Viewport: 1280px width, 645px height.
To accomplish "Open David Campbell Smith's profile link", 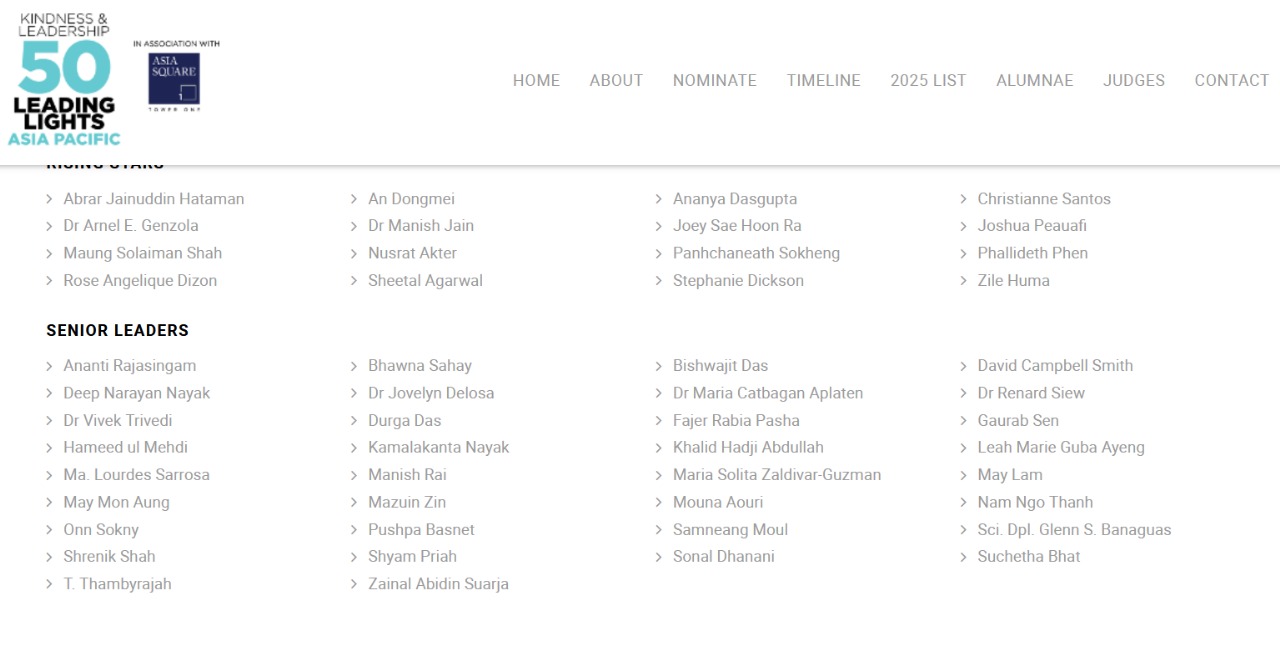I will point(1055,366).
